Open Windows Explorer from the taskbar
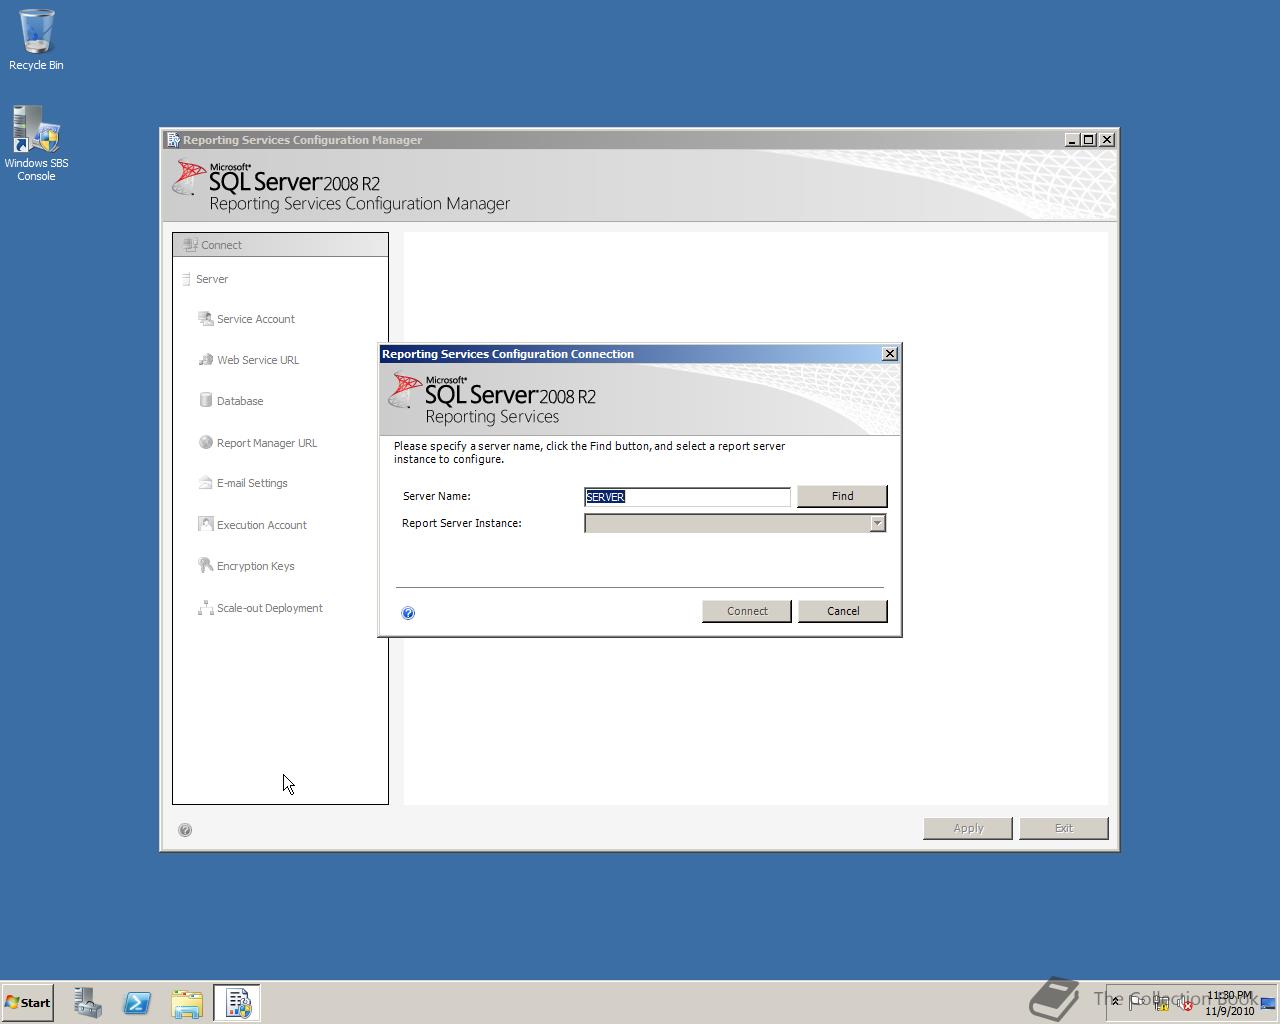The height and width of the screenshot is (1024, 1280). [187, 1003]
